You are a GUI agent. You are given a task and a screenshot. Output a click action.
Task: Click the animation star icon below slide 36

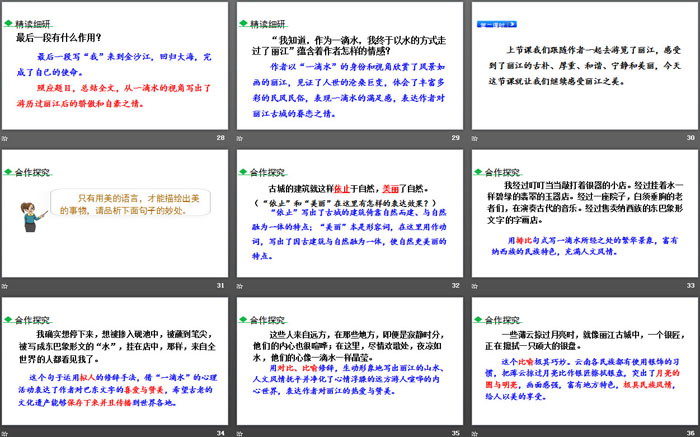(x=474, y=431)
